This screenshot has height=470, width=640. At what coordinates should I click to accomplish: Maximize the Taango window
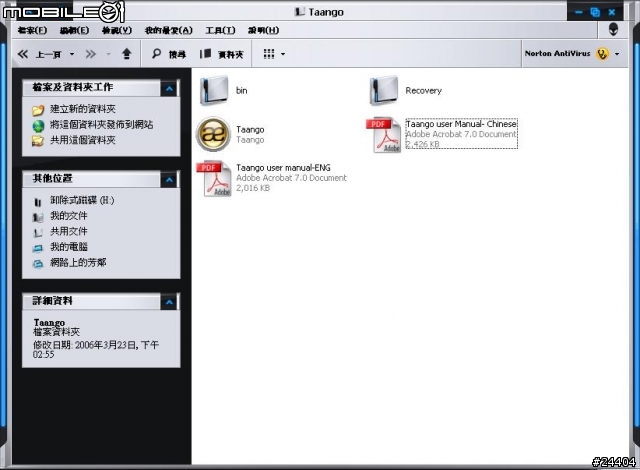coord(595,12)
